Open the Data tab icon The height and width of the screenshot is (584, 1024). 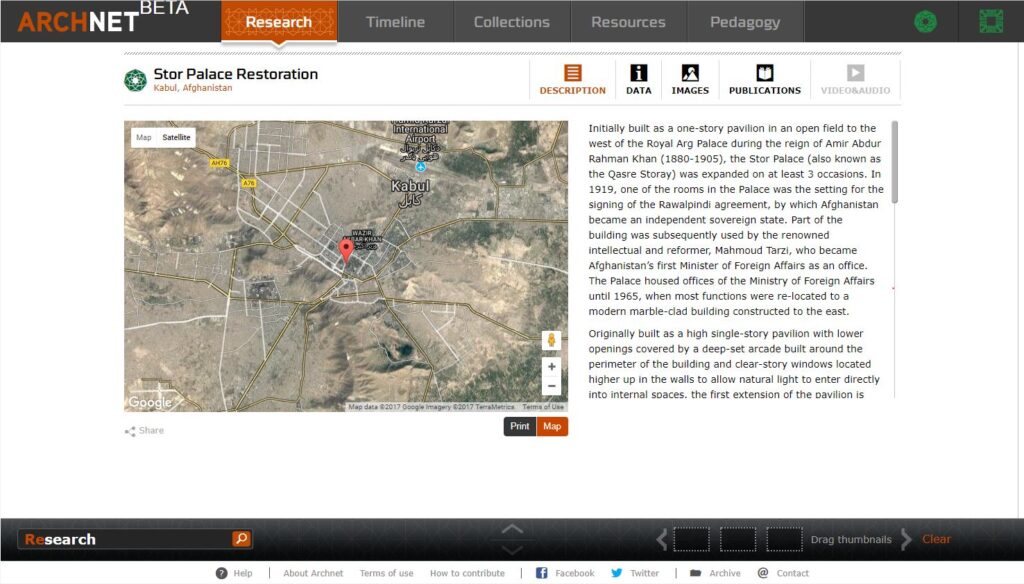[638, 74]
